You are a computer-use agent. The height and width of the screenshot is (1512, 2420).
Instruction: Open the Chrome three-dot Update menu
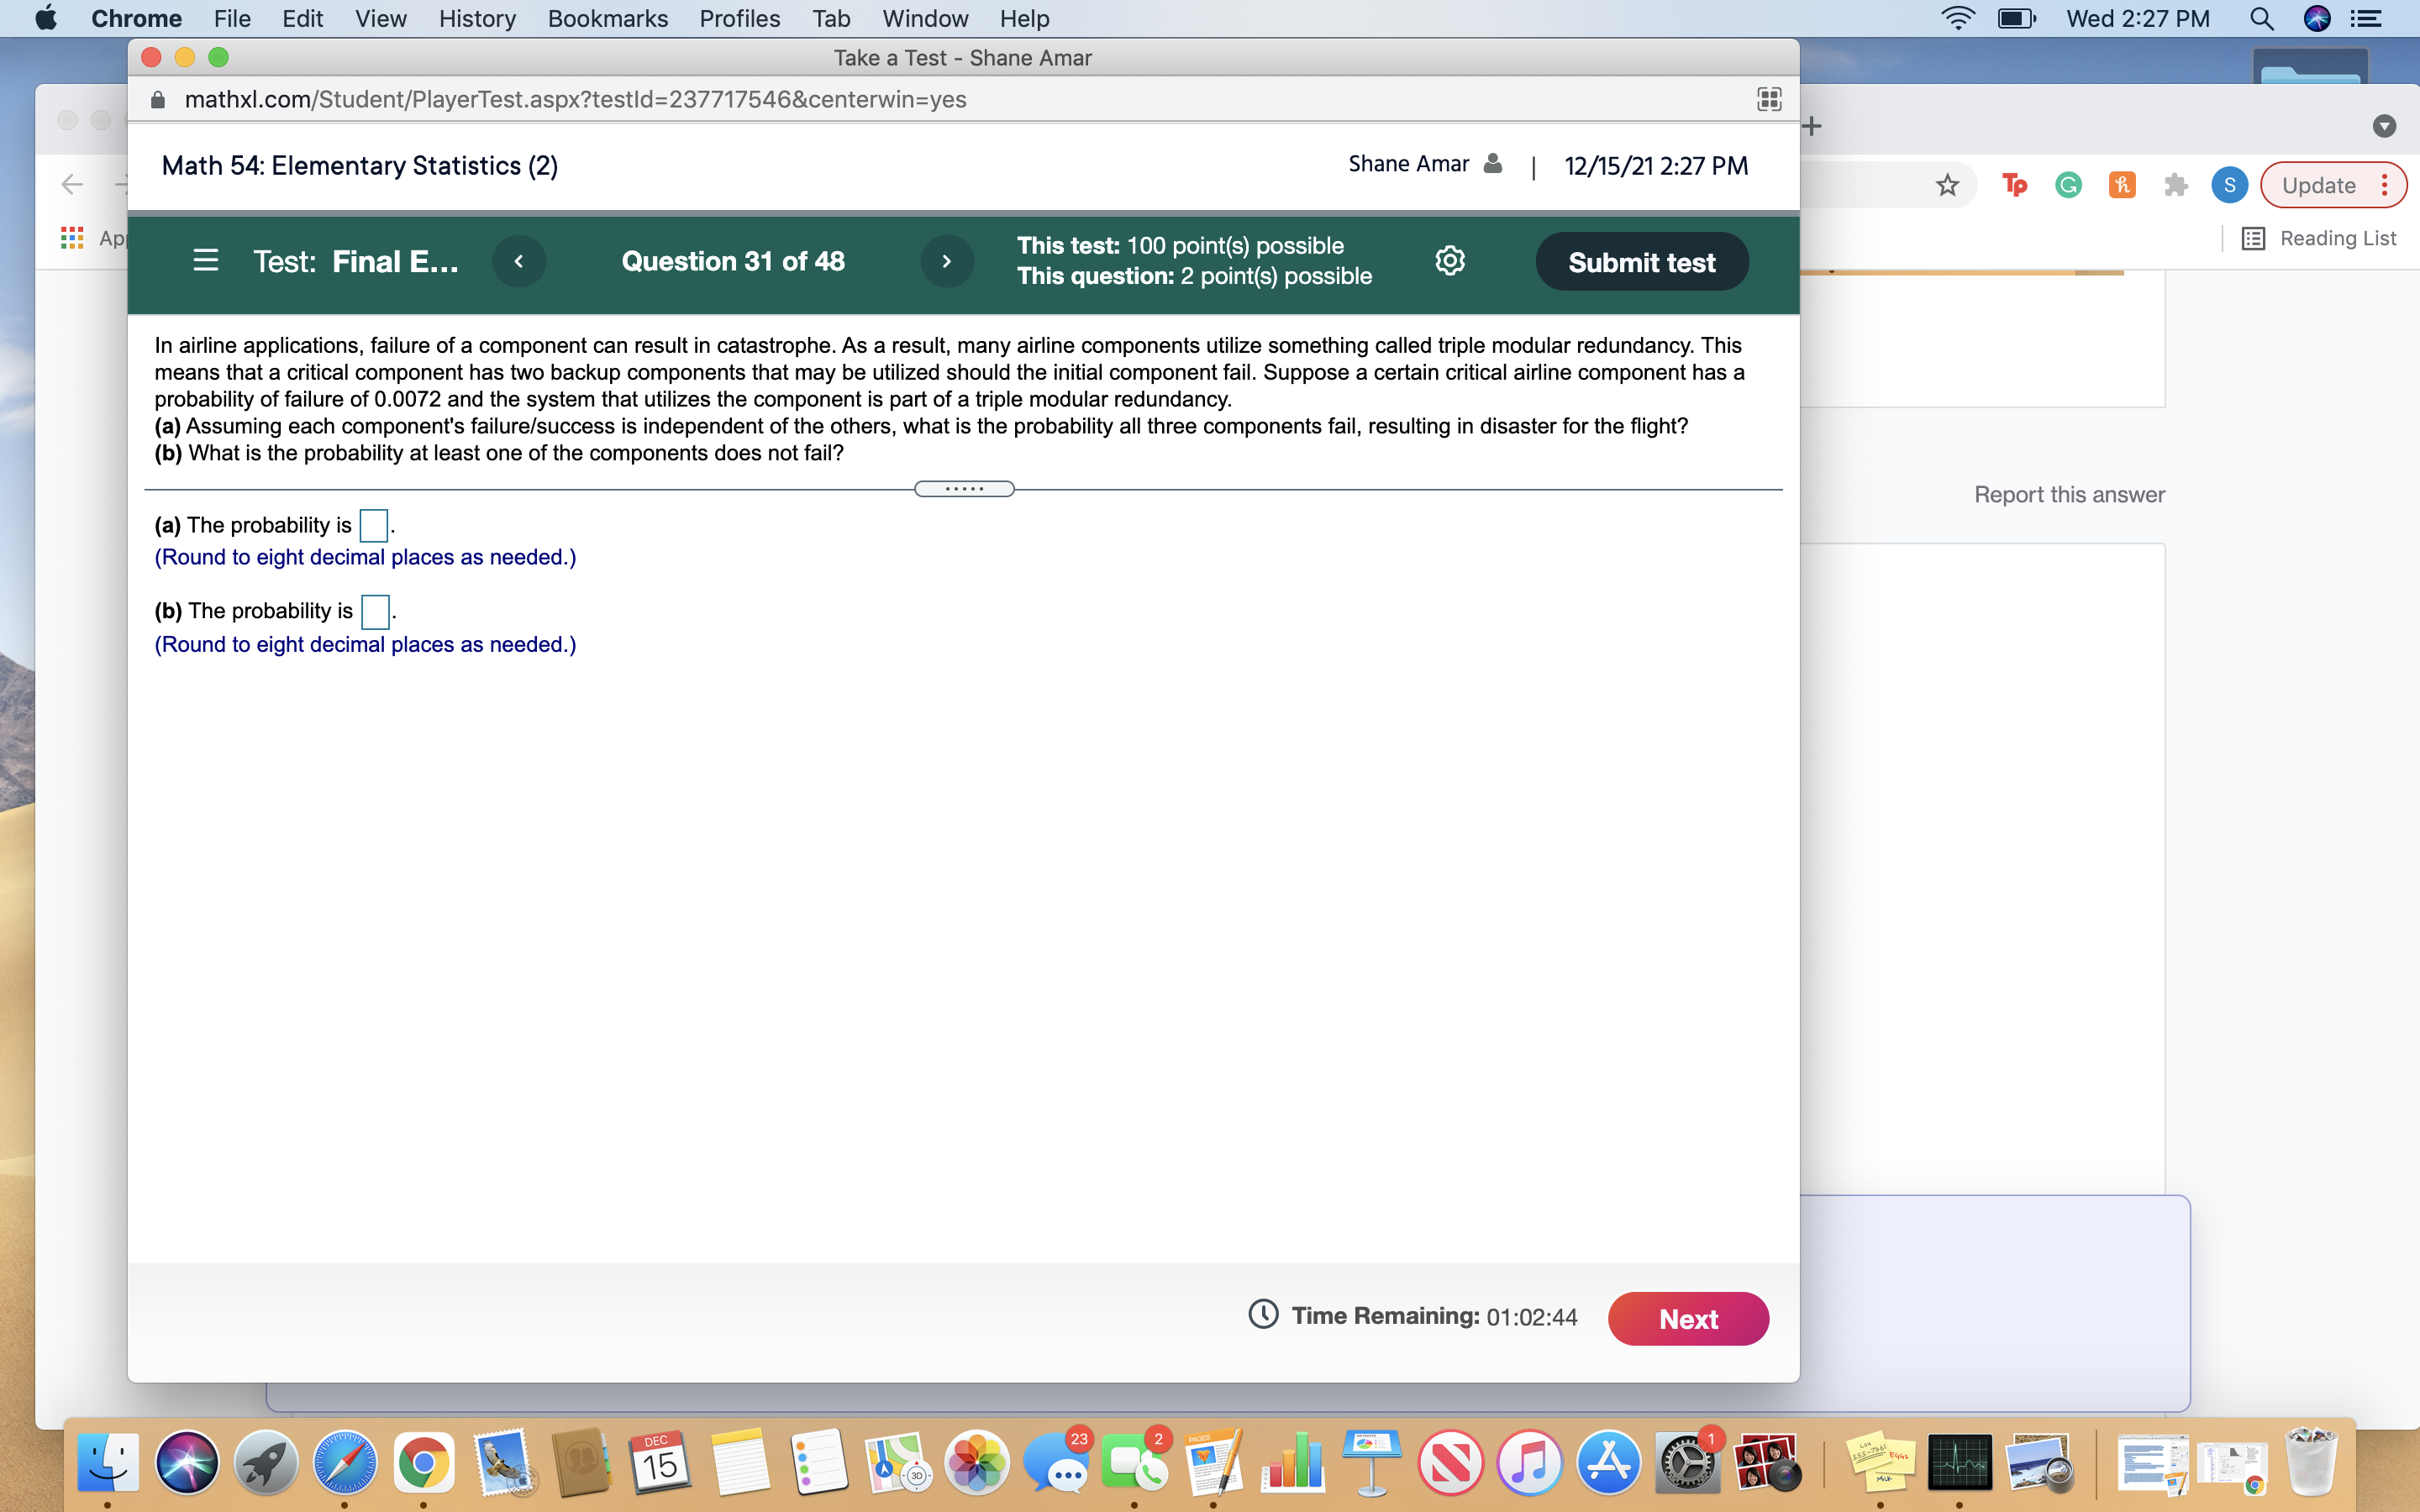click(2384, 185)
